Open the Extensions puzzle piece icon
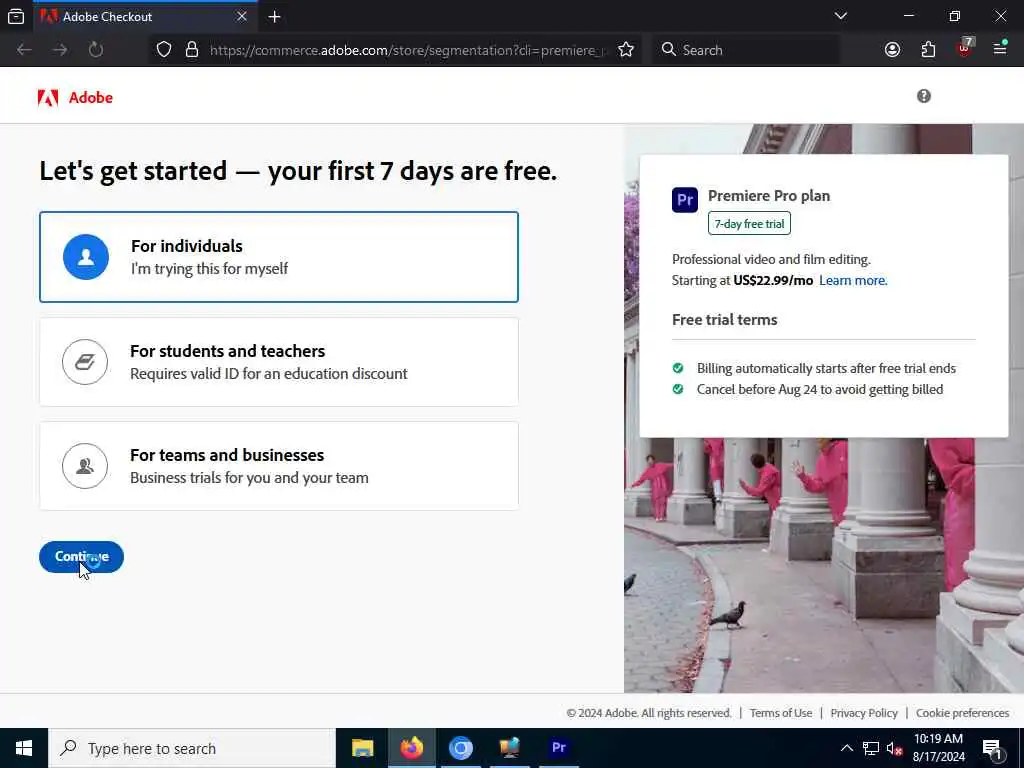The height and width of the screenshot is (768, 1024). coord(928,50)
